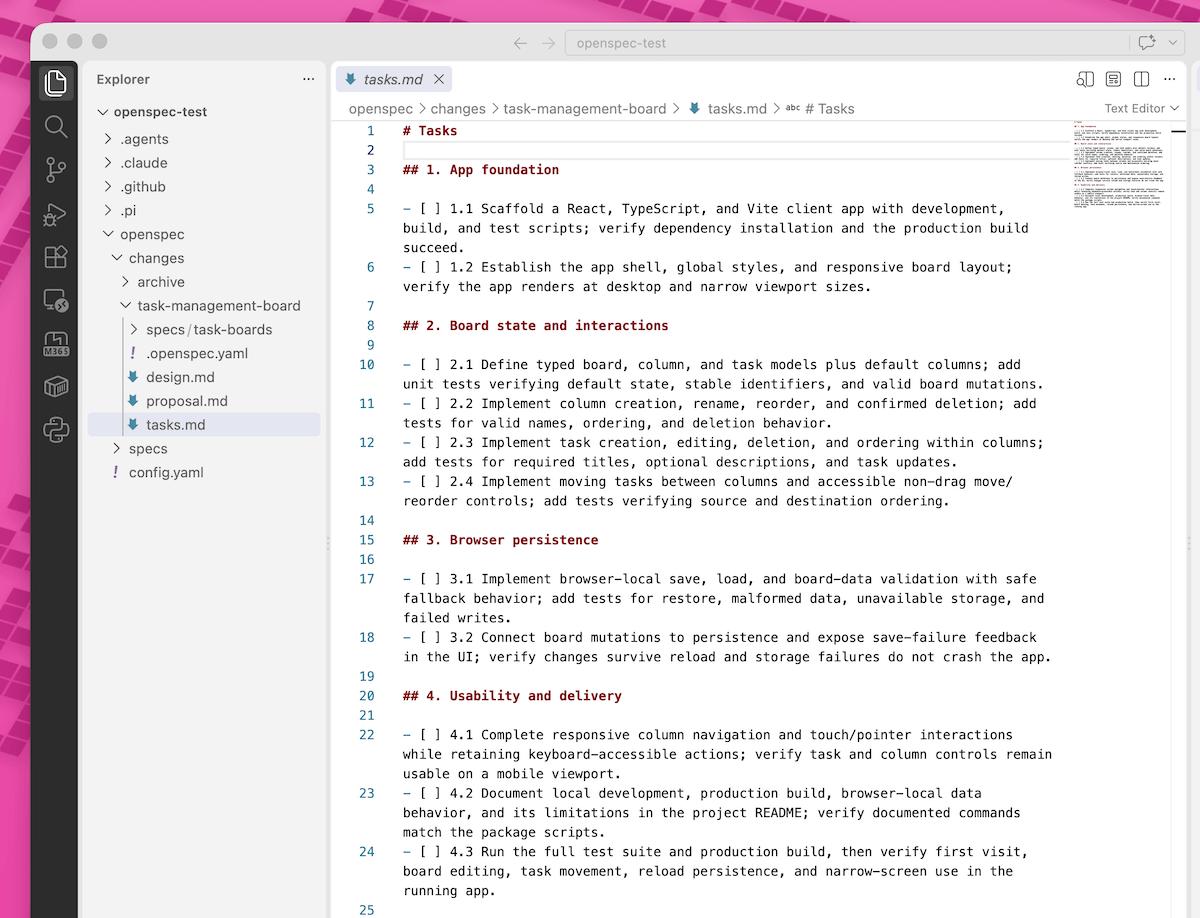
Task: Open the Python view in the activity bar
Action: 56,431
